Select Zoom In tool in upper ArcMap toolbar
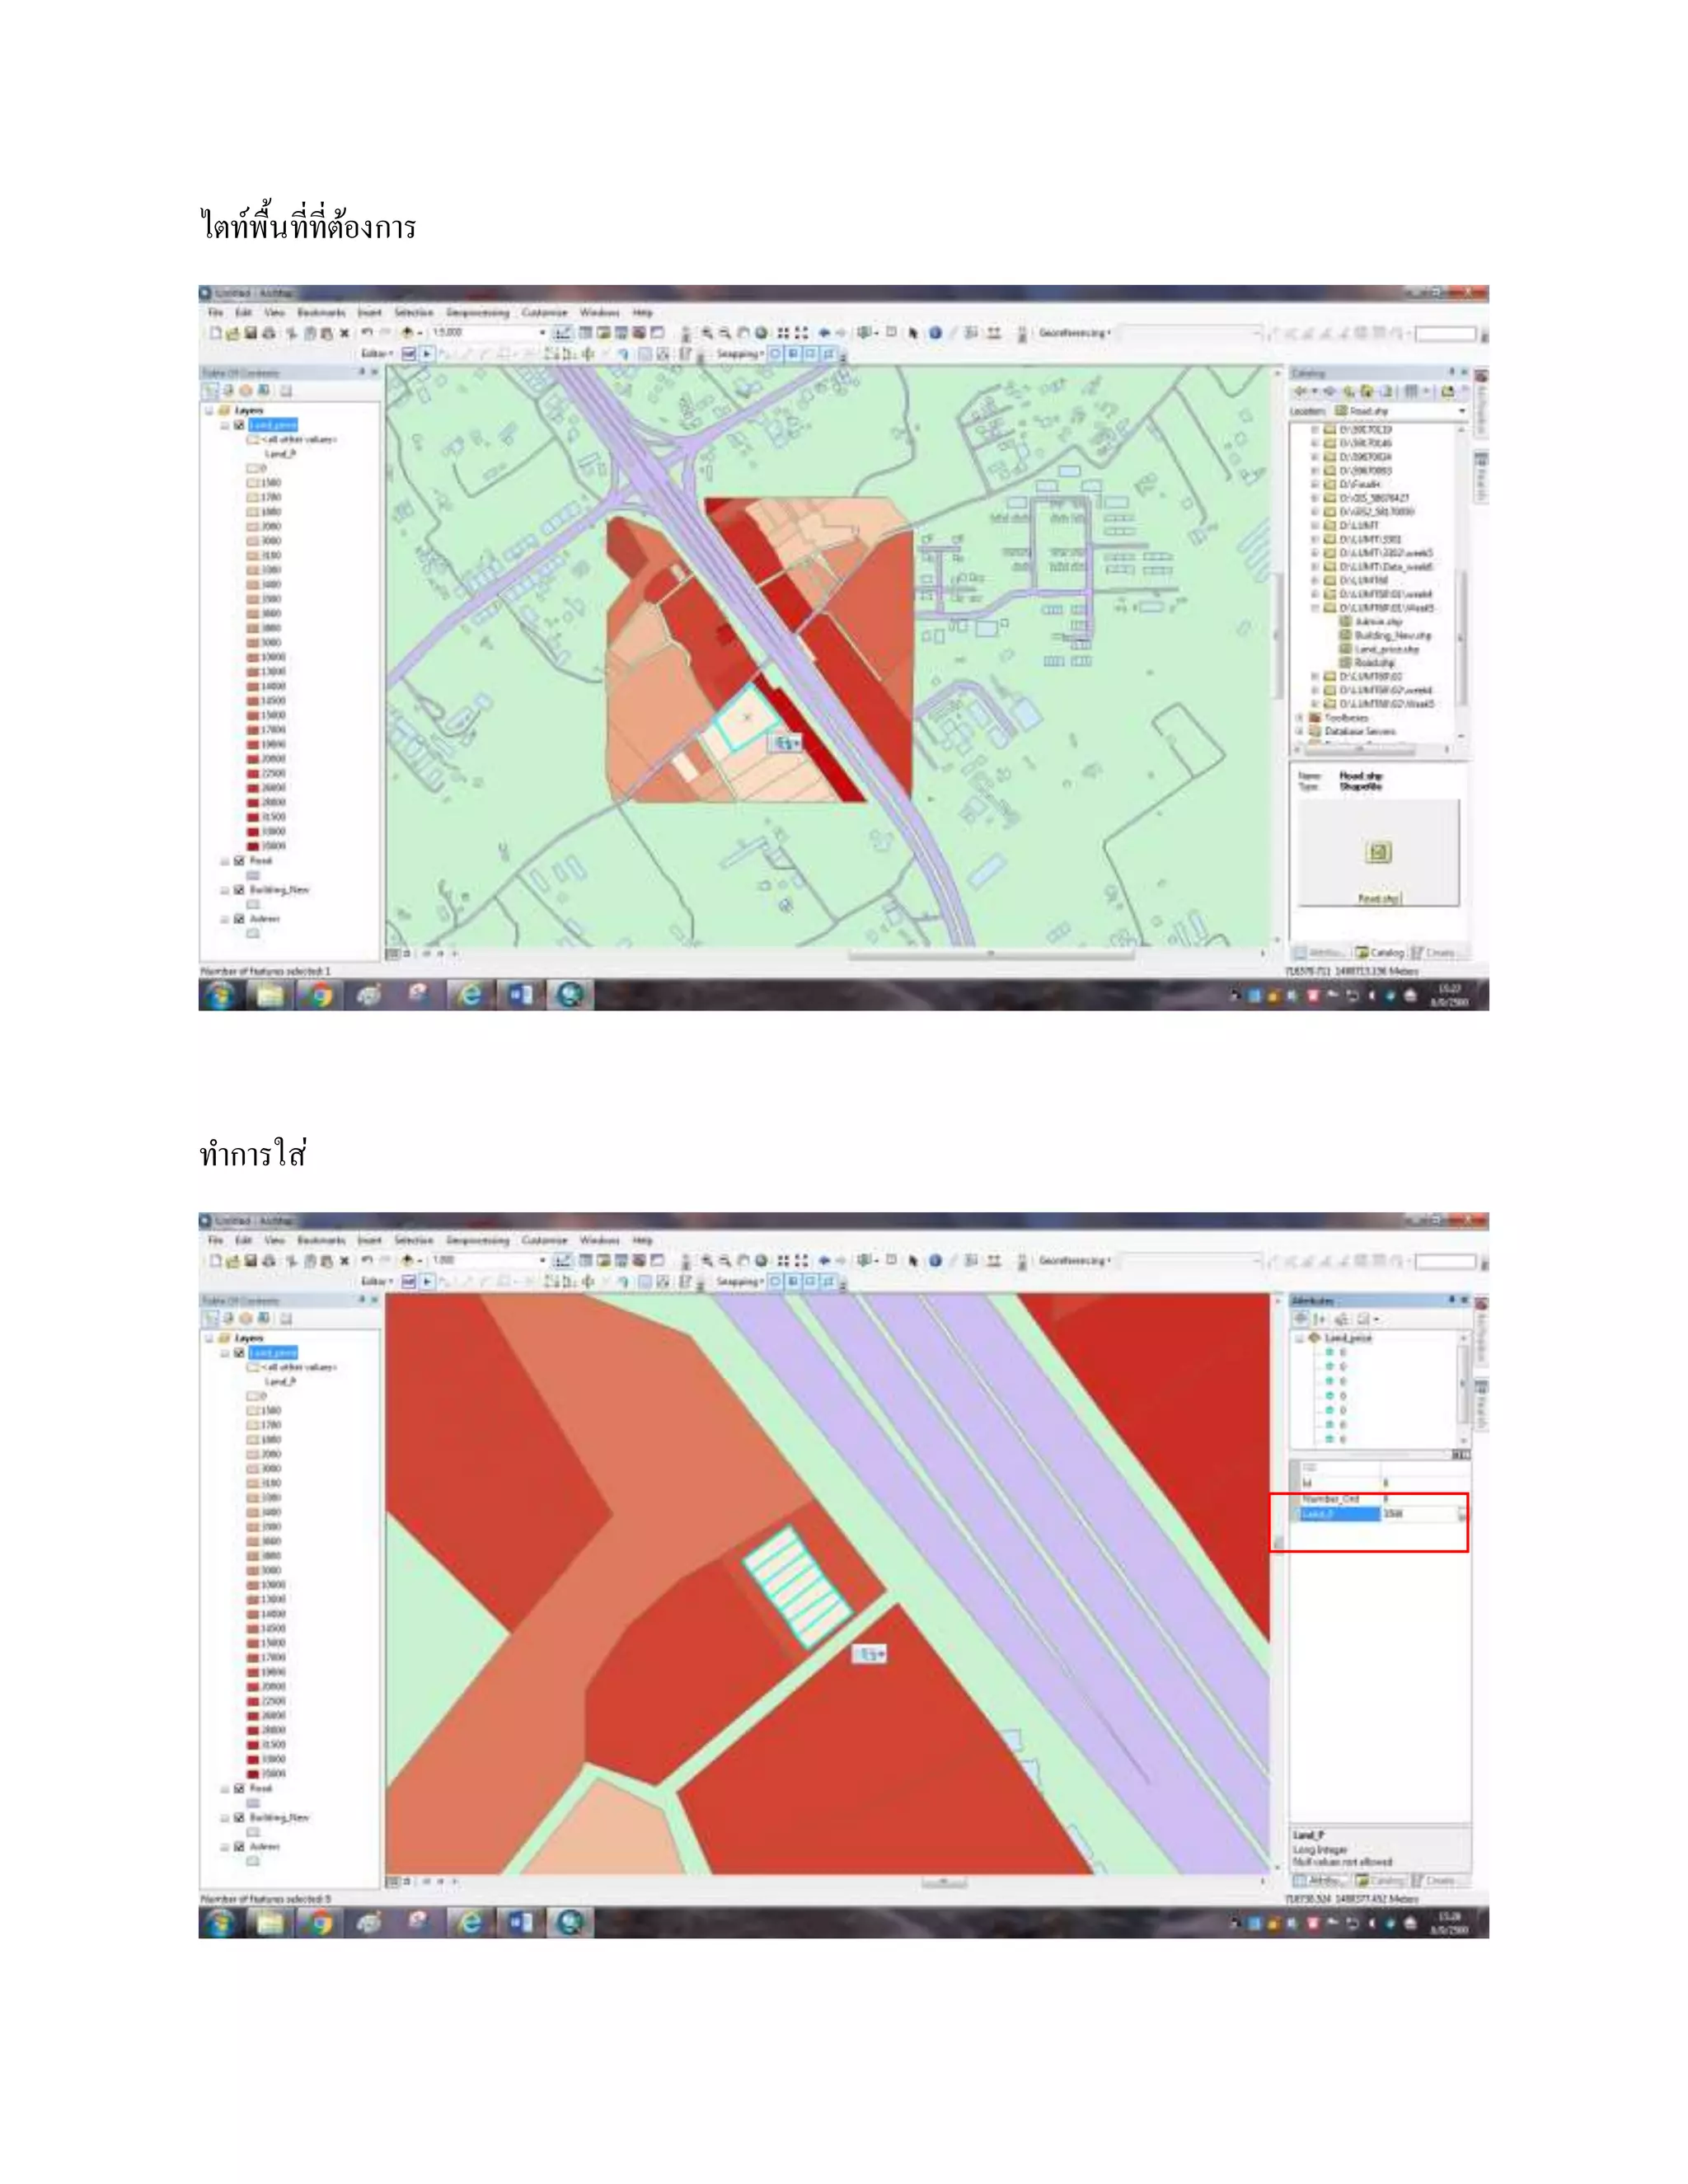1688x2184 pixels. click(707, 333)
